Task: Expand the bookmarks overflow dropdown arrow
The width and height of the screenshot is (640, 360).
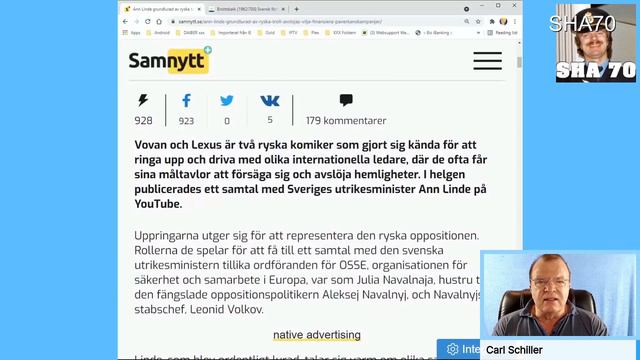Action: tap(478, 33)
